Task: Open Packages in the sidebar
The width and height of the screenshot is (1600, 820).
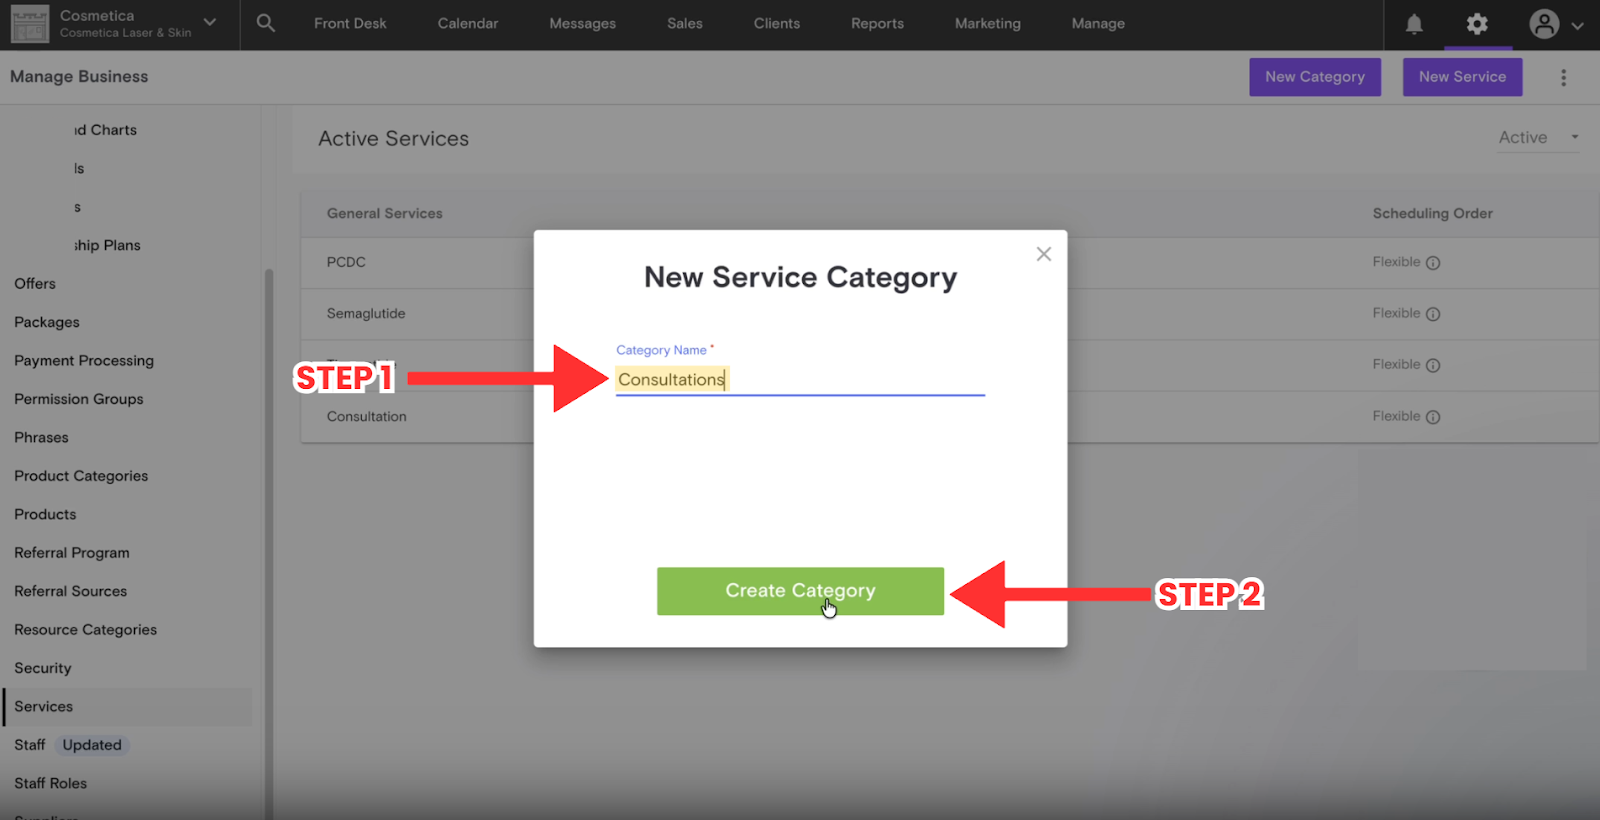Action: click(x=47, y=322)
